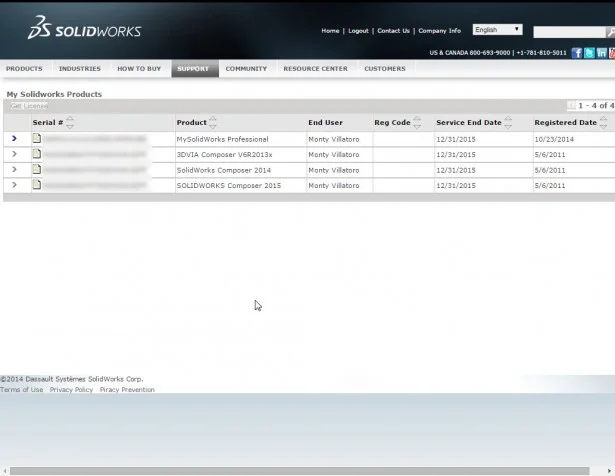Sort table by Product column arrows
The height and width of the screenshot is (476, 615).
coord(213,122)
